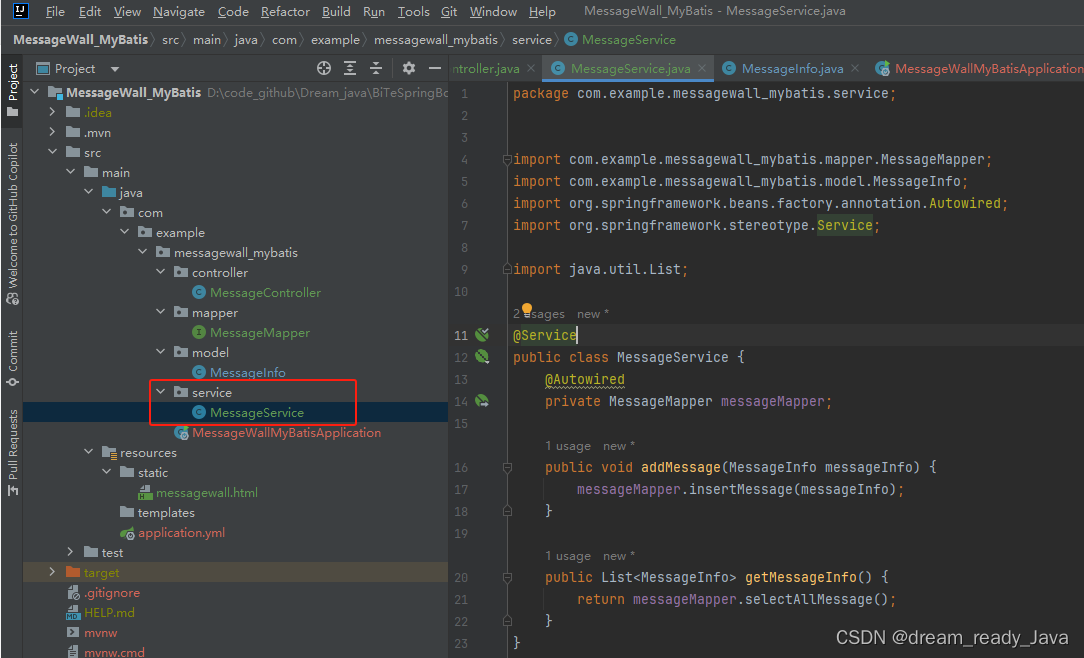Click insertMessage call on line 17
This screenshot has height=658, width=1084.
(x=740, y=489)
